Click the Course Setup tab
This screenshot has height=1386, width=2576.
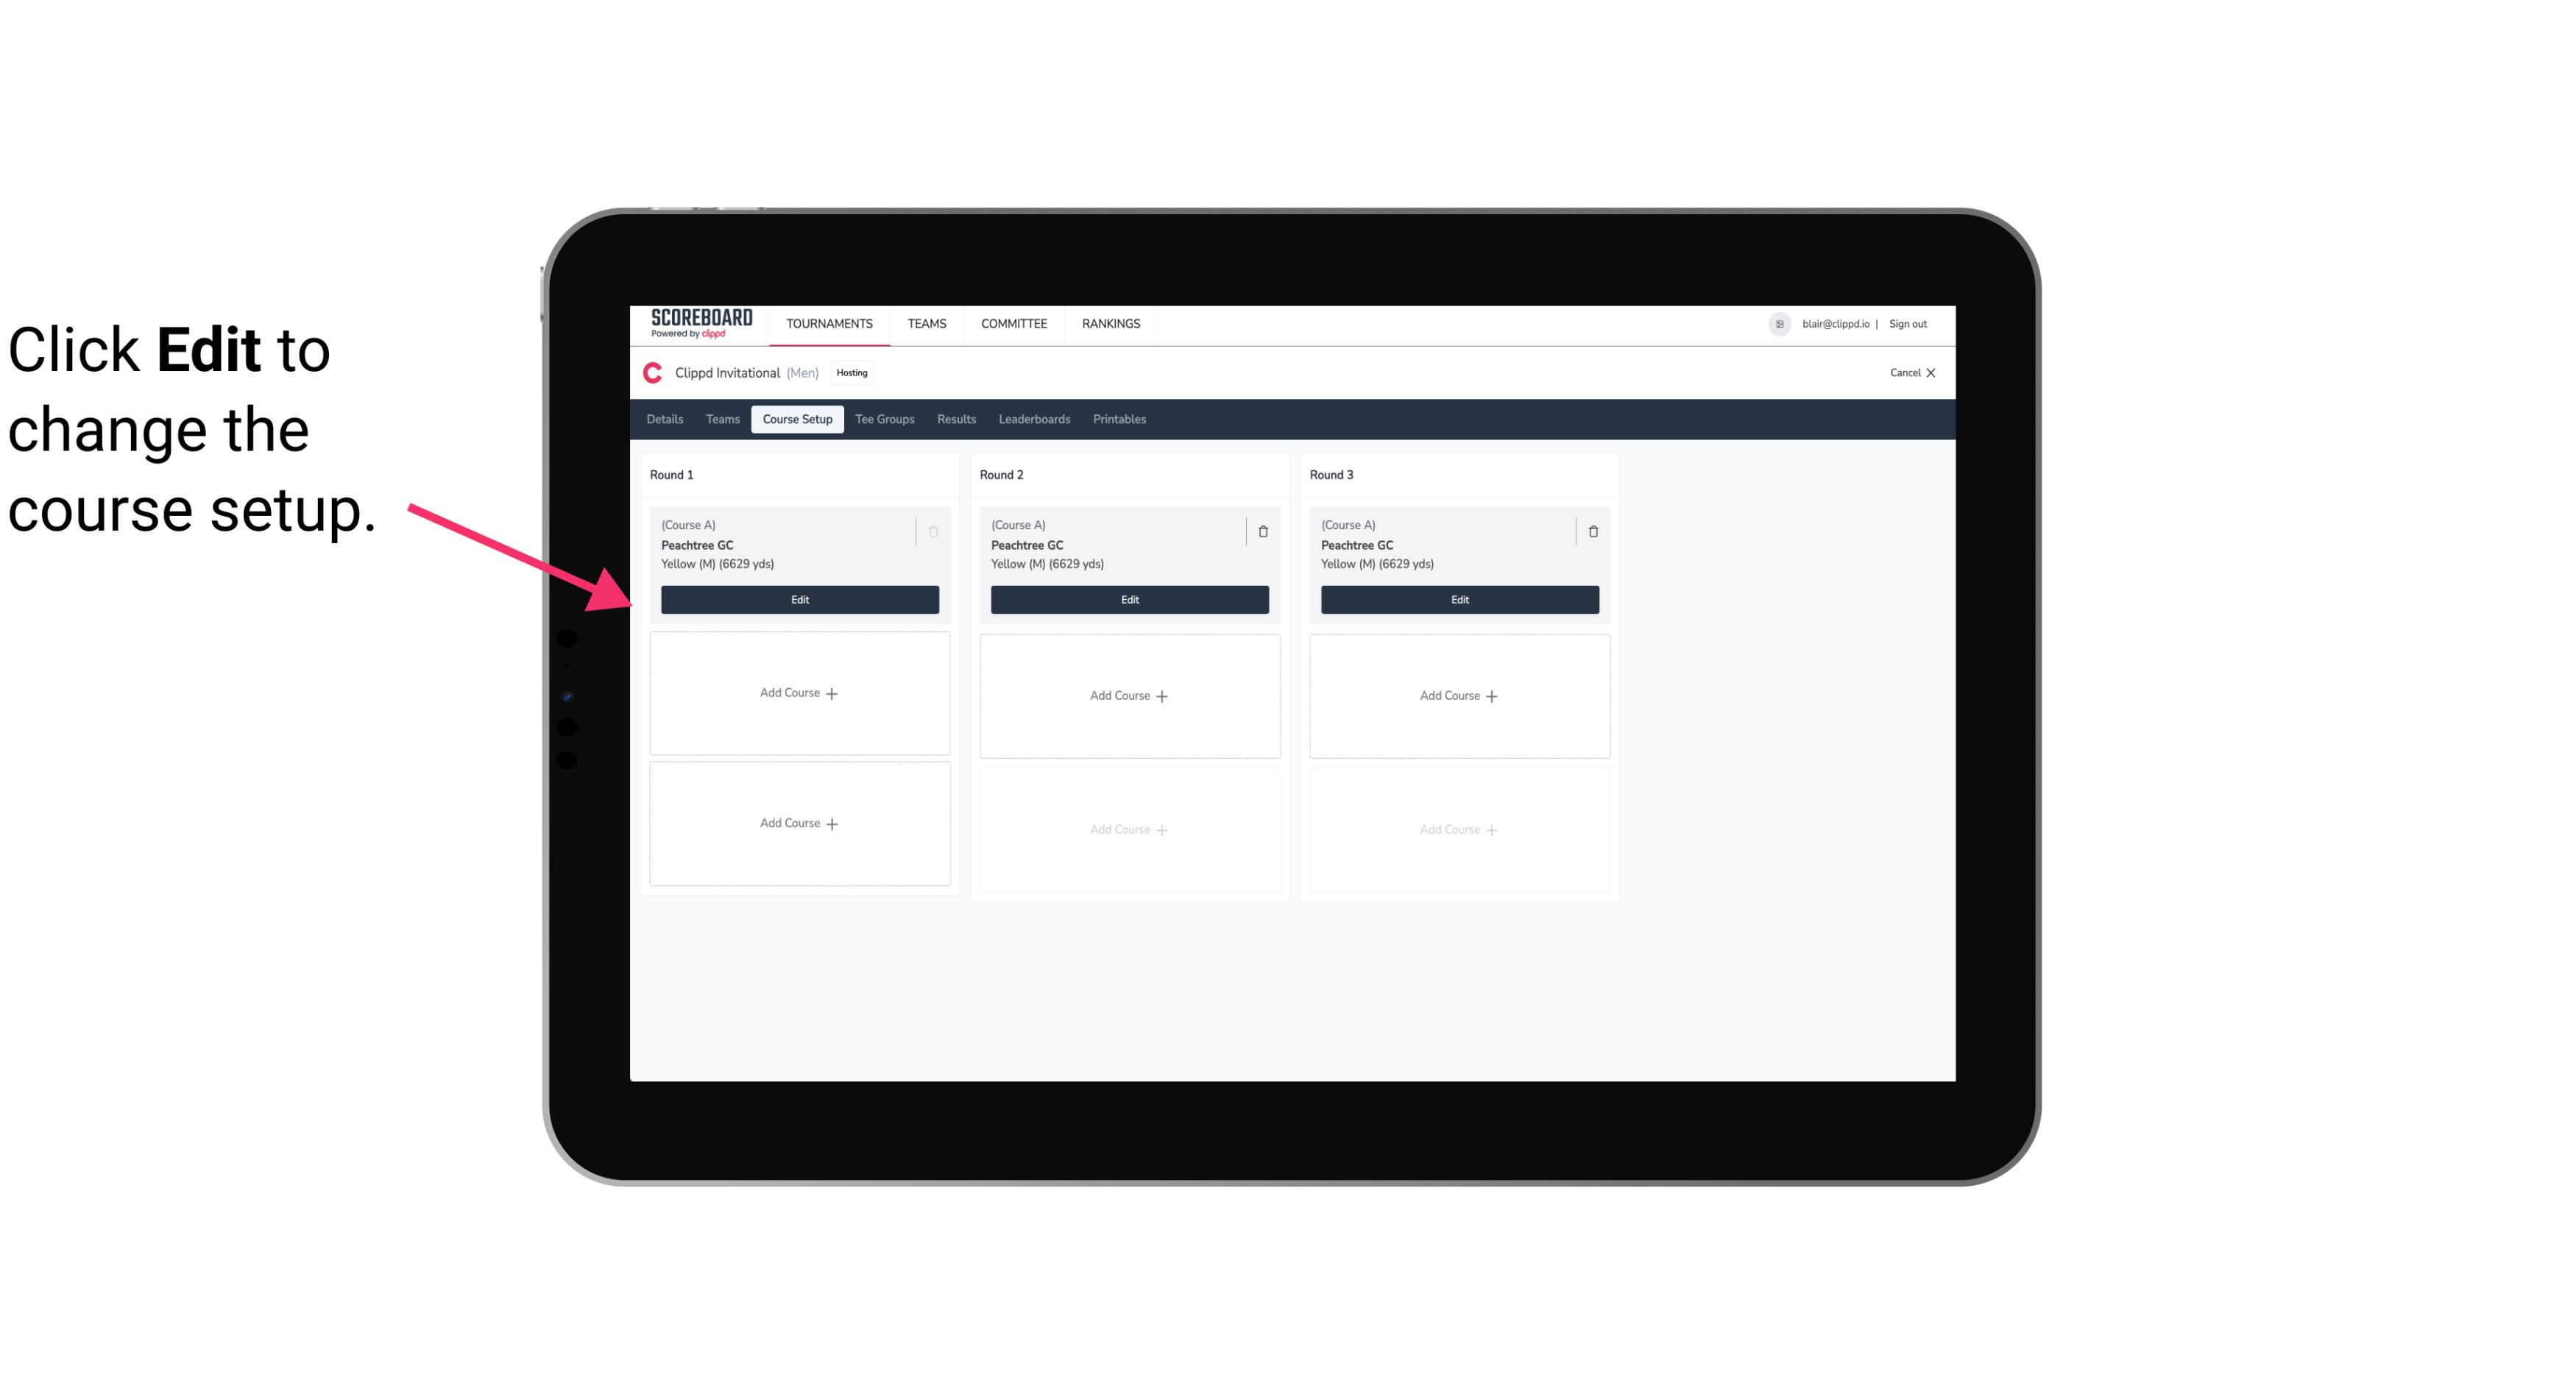pyautogui.click(x=795, y=418)
